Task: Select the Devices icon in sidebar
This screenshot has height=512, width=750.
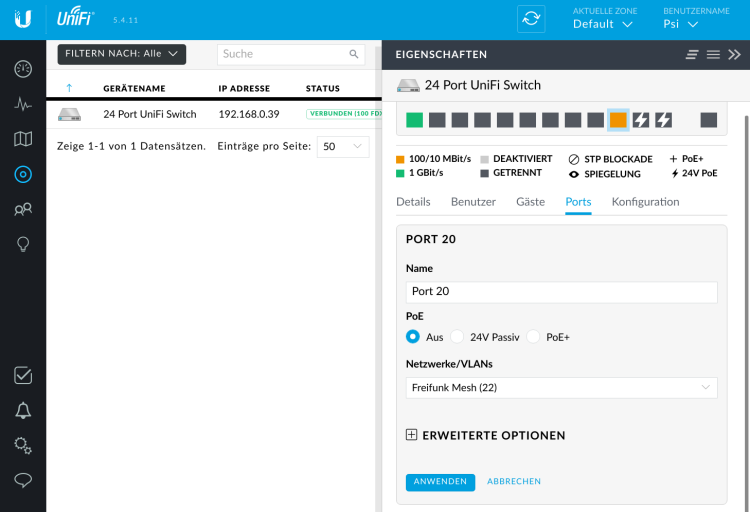Action: (23, 174)
